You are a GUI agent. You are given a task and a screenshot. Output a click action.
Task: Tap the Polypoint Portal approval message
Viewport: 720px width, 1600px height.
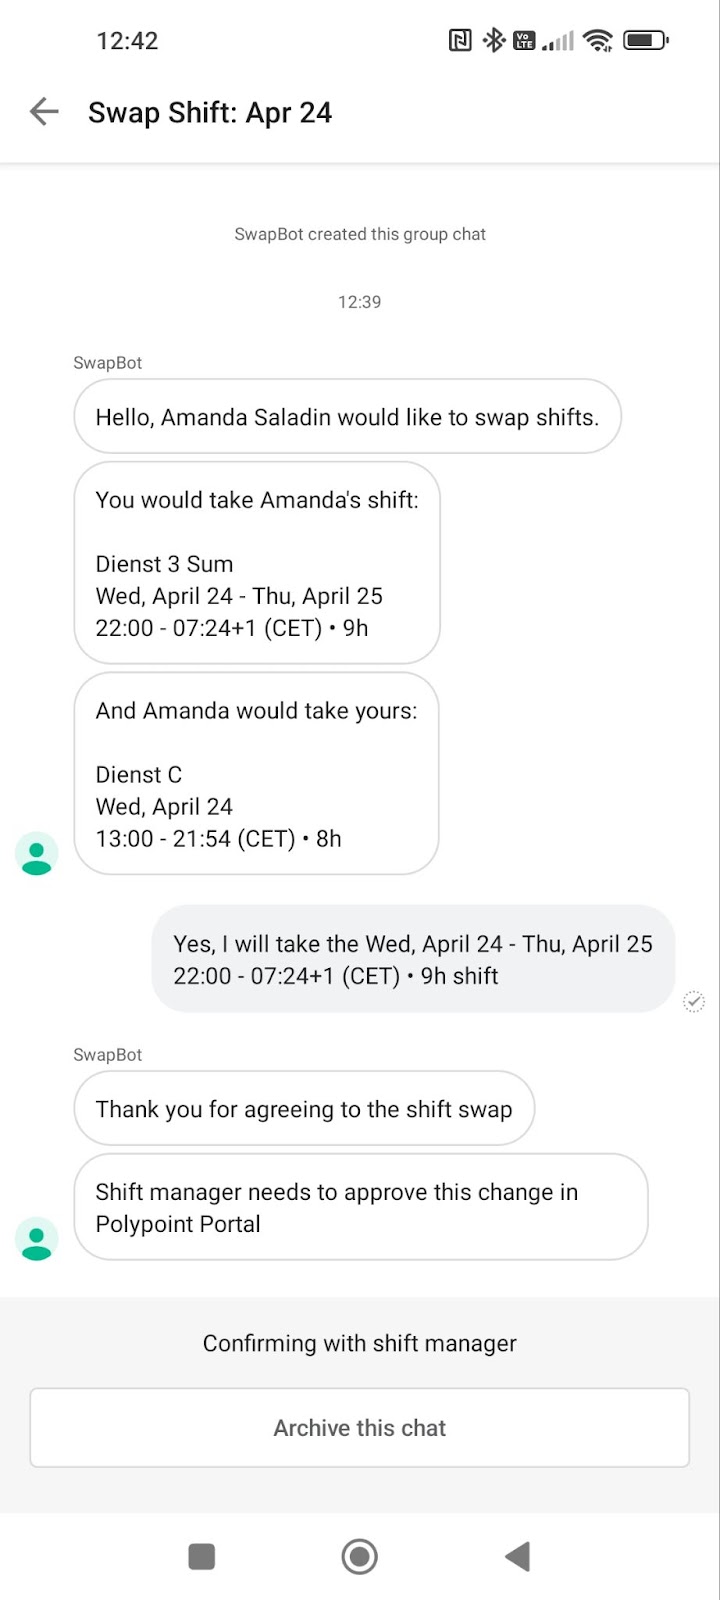[x=360, y=1207]
